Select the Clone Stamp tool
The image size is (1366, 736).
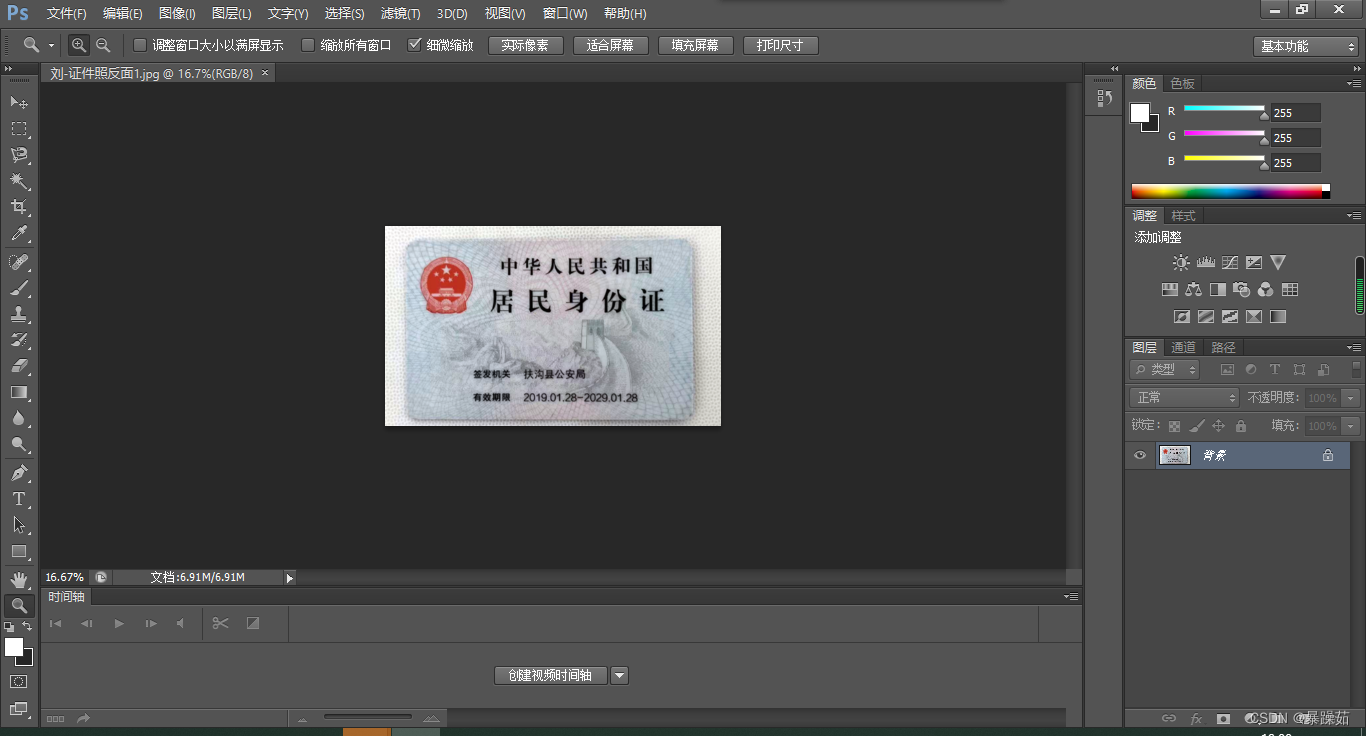pyautogui.click(x=19, y=314)
